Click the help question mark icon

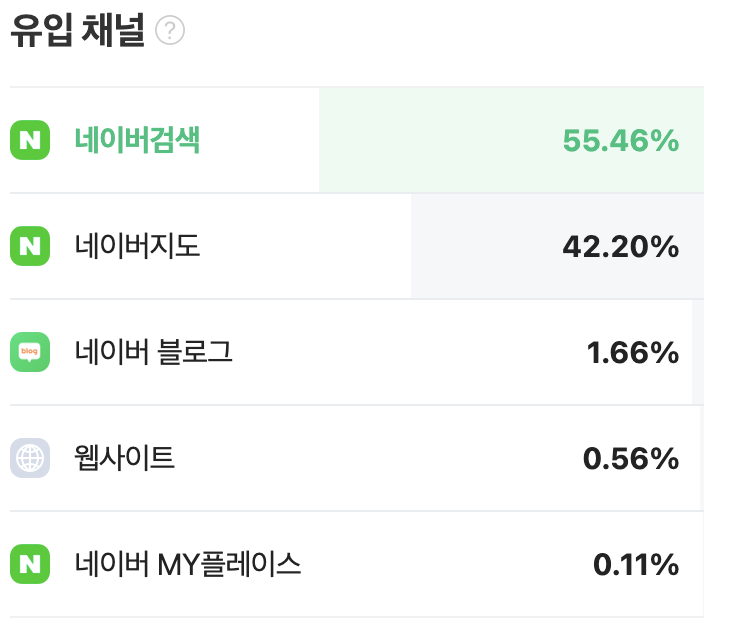pos(170,30)
